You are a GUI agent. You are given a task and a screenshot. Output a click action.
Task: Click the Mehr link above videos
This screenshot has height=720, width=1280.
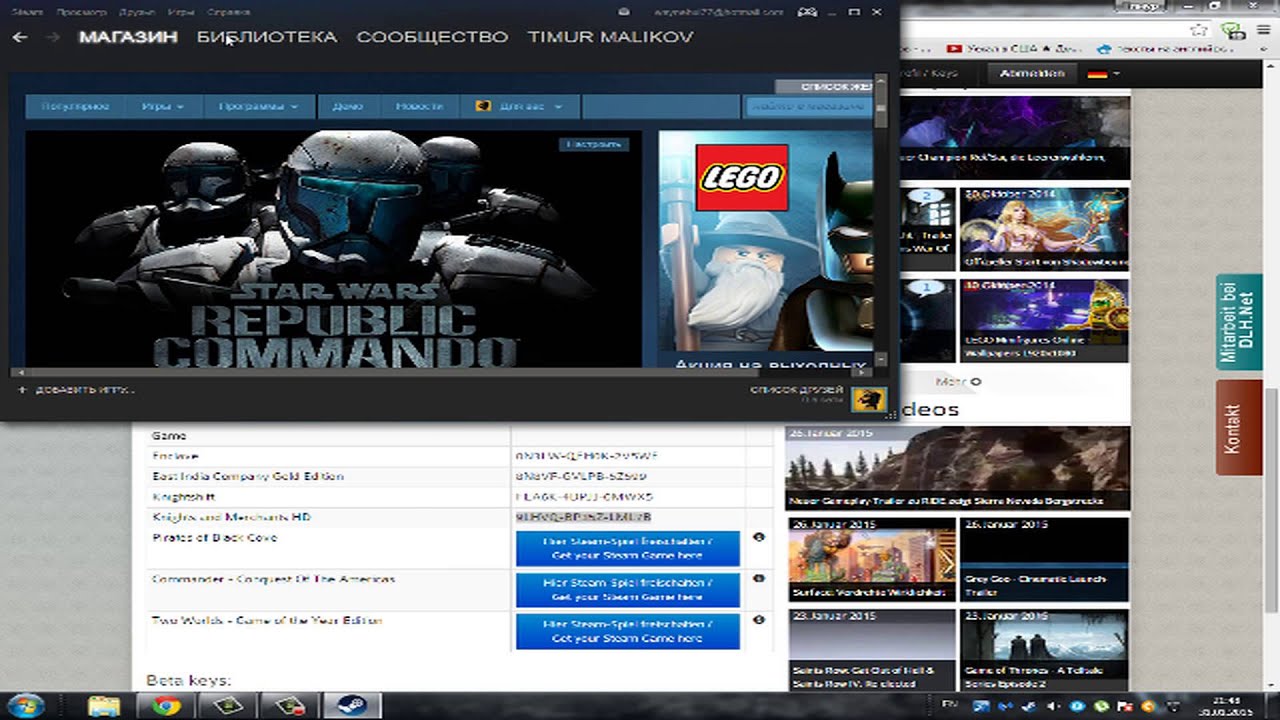pos(957,381)
